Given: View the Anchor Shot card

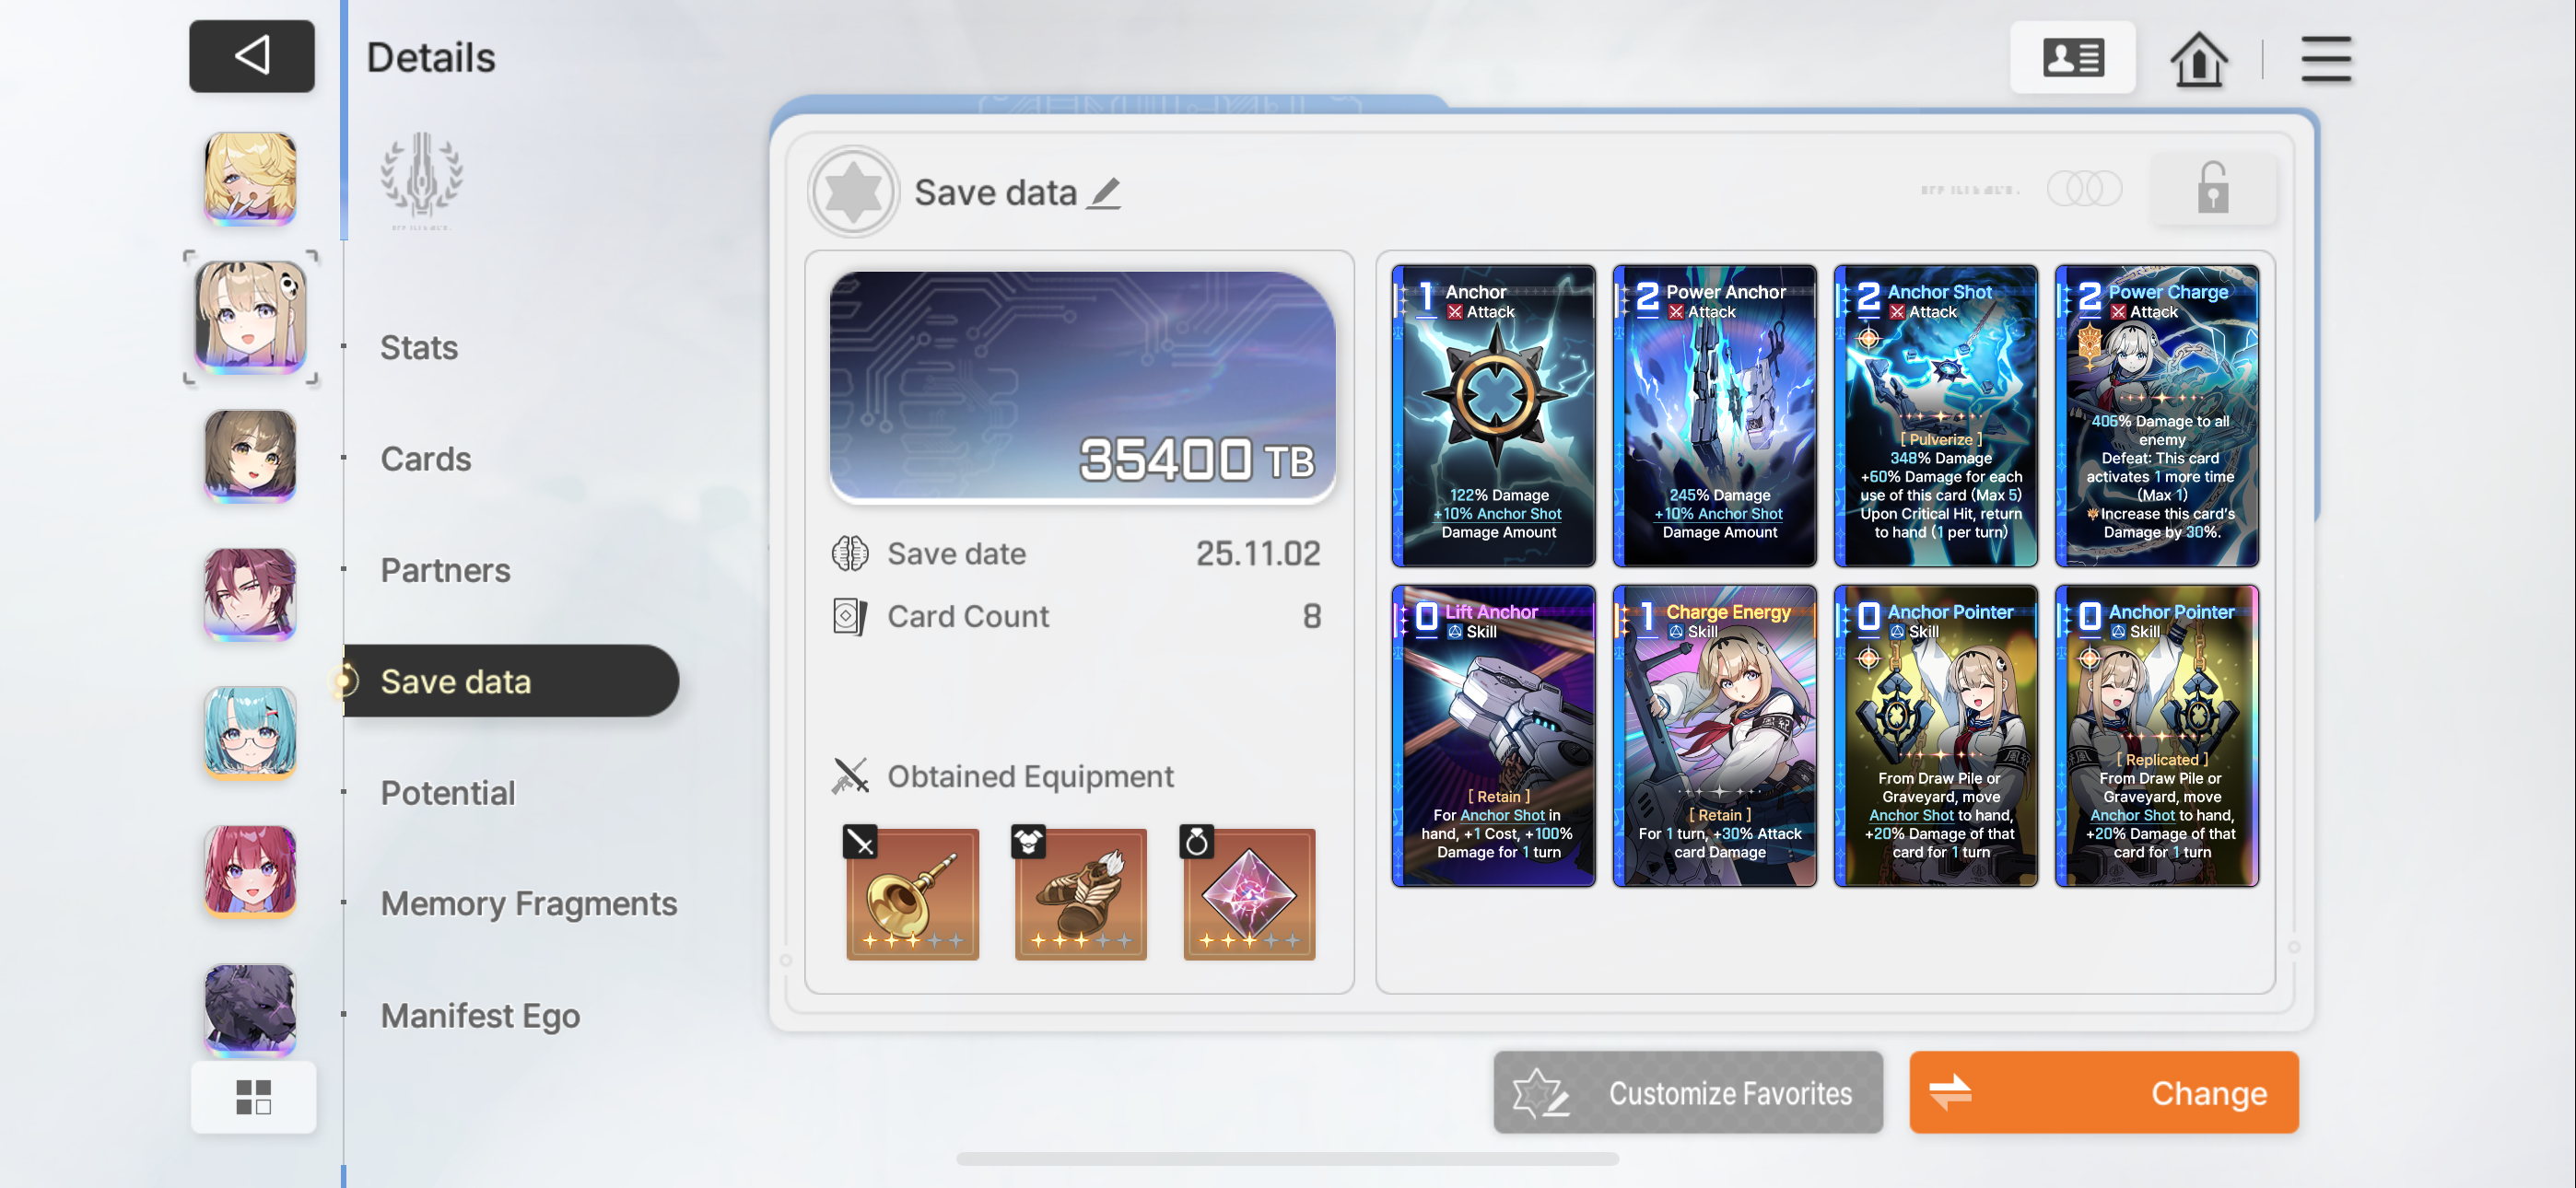Looking at the screenshot, I should click(x=1936, y=416).
